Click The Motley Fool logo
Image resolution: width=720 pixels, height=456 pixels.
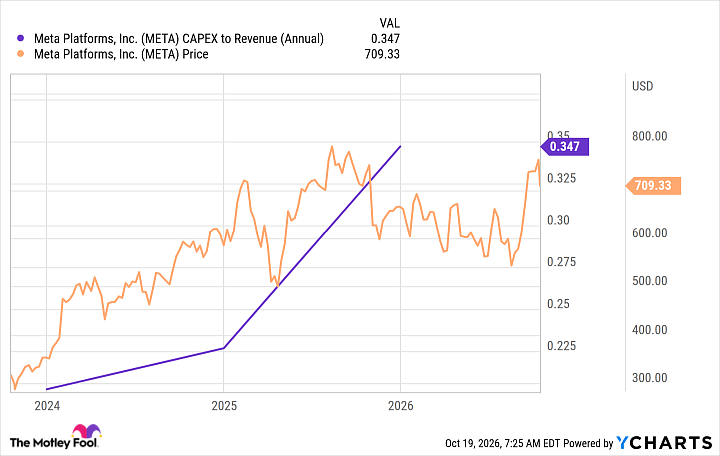point(55,437)
